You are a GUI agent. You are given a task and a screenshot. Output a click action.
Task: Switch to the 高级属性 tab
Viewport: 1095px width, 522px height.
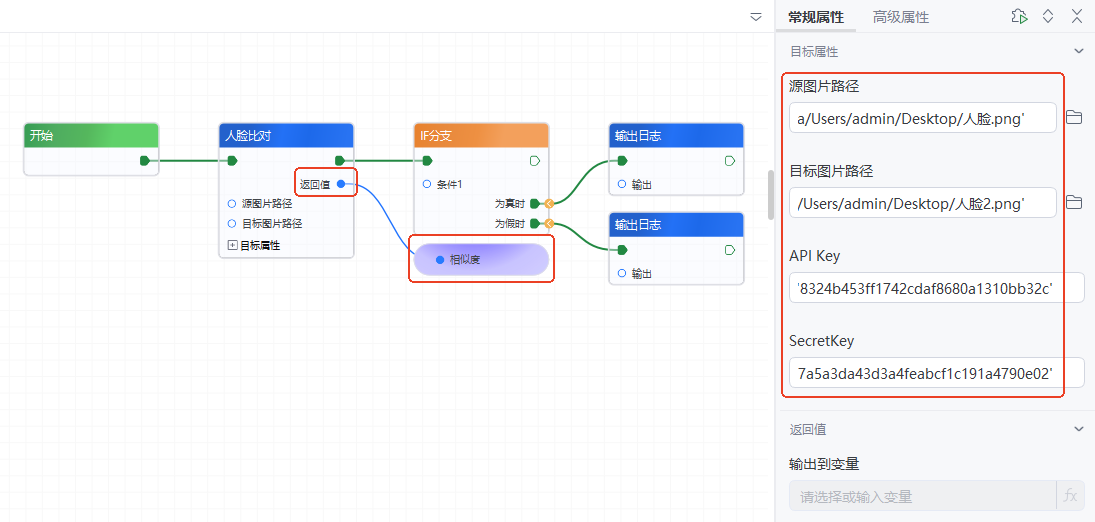[900, 17]
